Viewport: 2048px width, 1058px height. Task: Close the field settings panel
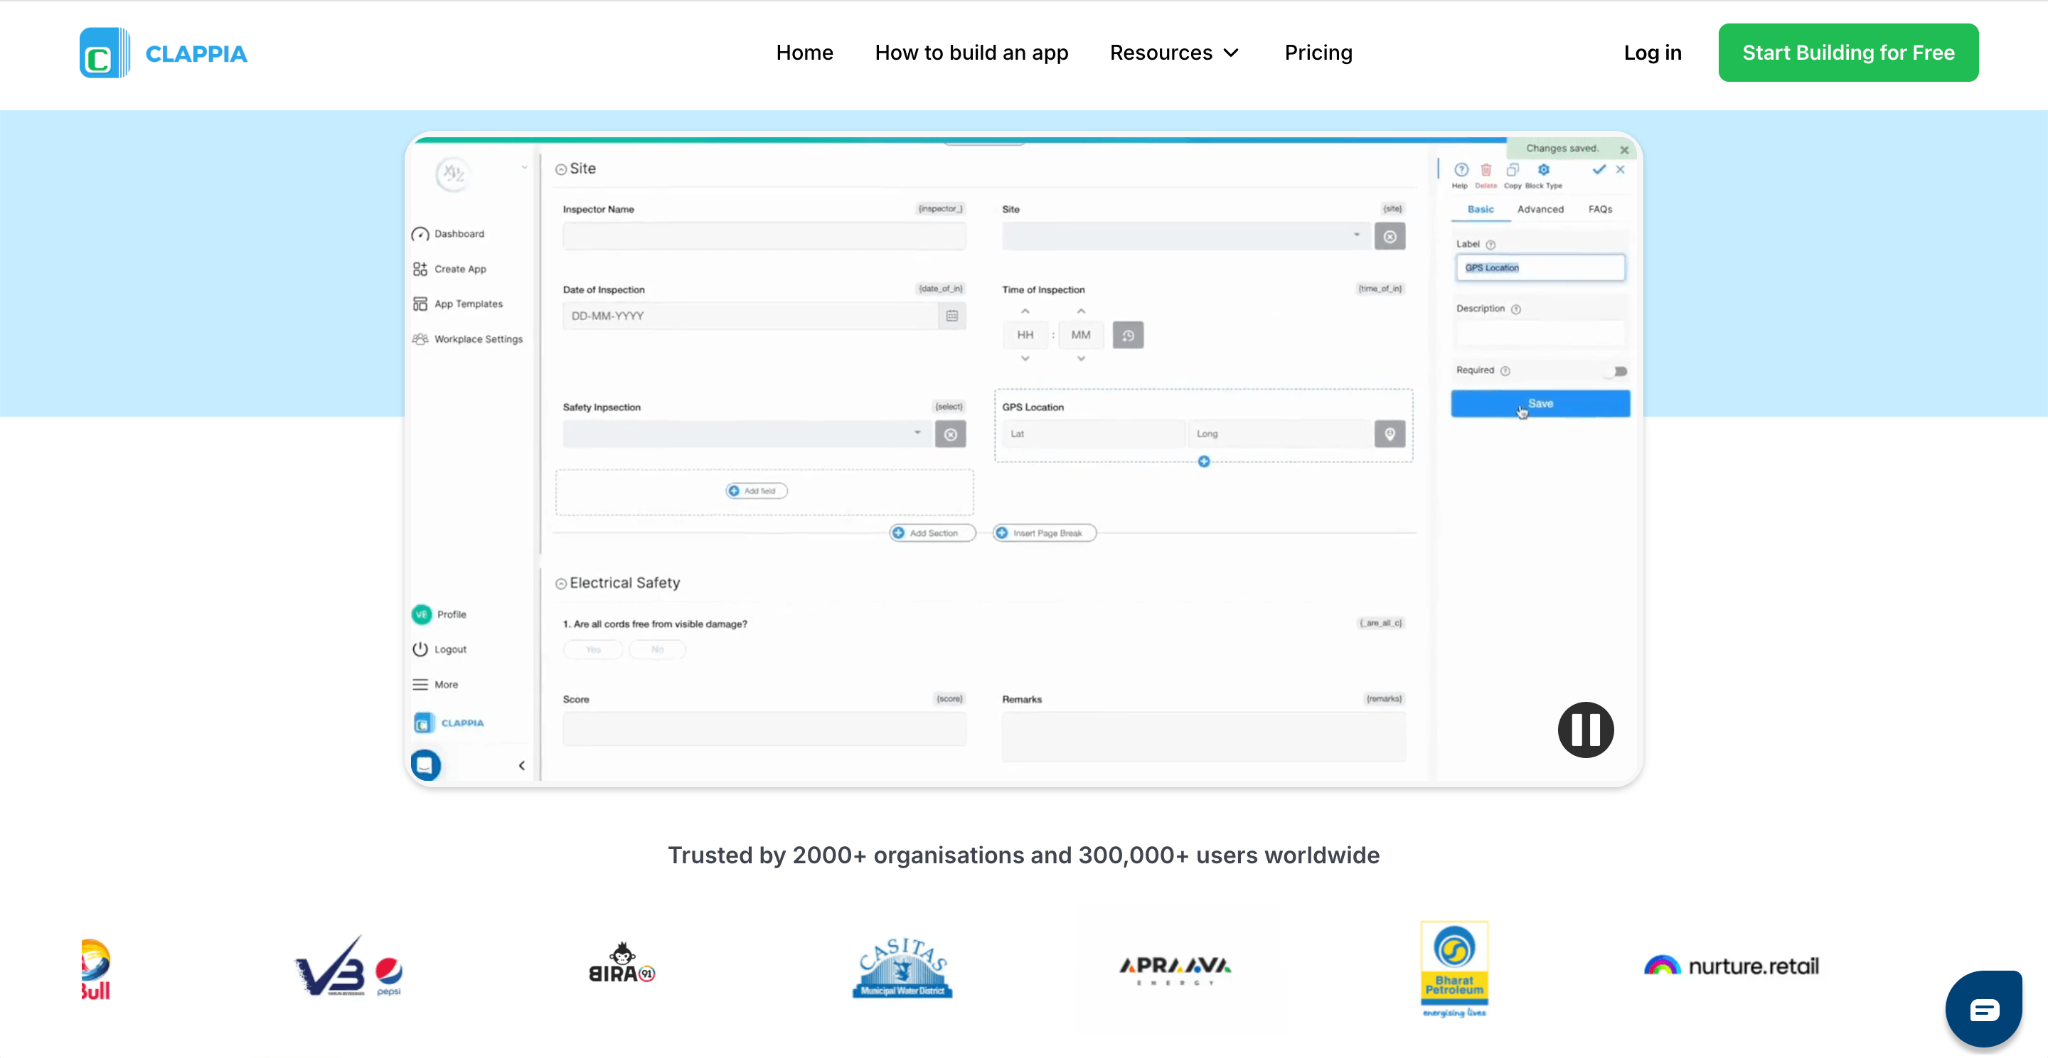[x=1621, y=170]
